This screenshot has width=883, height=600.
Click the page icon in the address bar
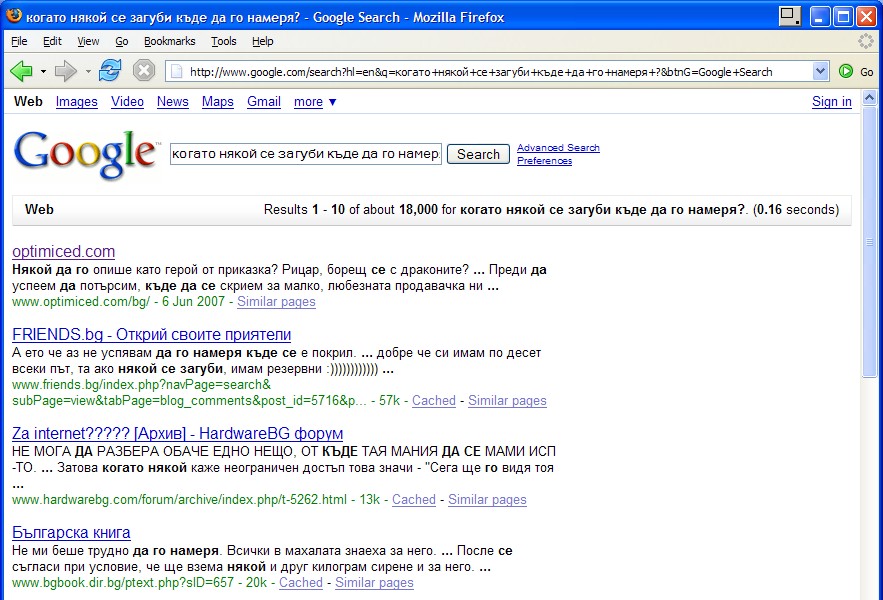176,72
